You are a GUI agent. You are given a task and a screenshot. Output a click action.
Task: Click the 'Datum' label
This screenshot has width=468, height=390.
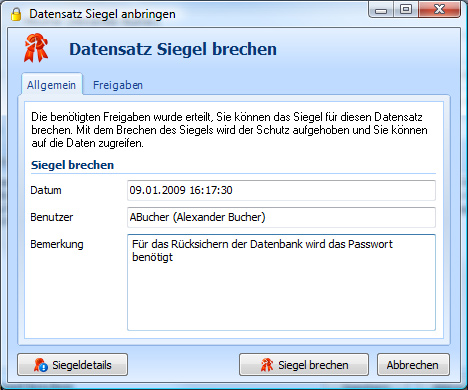click(46, 190)
